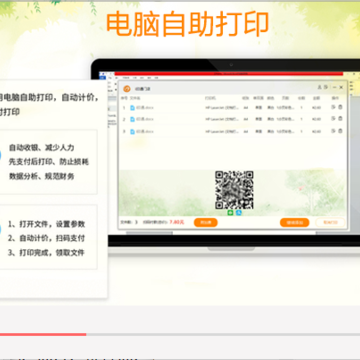Screen dimensions: 360x360
Task: Close the print dialog with the X
Action: coord(341,87)
